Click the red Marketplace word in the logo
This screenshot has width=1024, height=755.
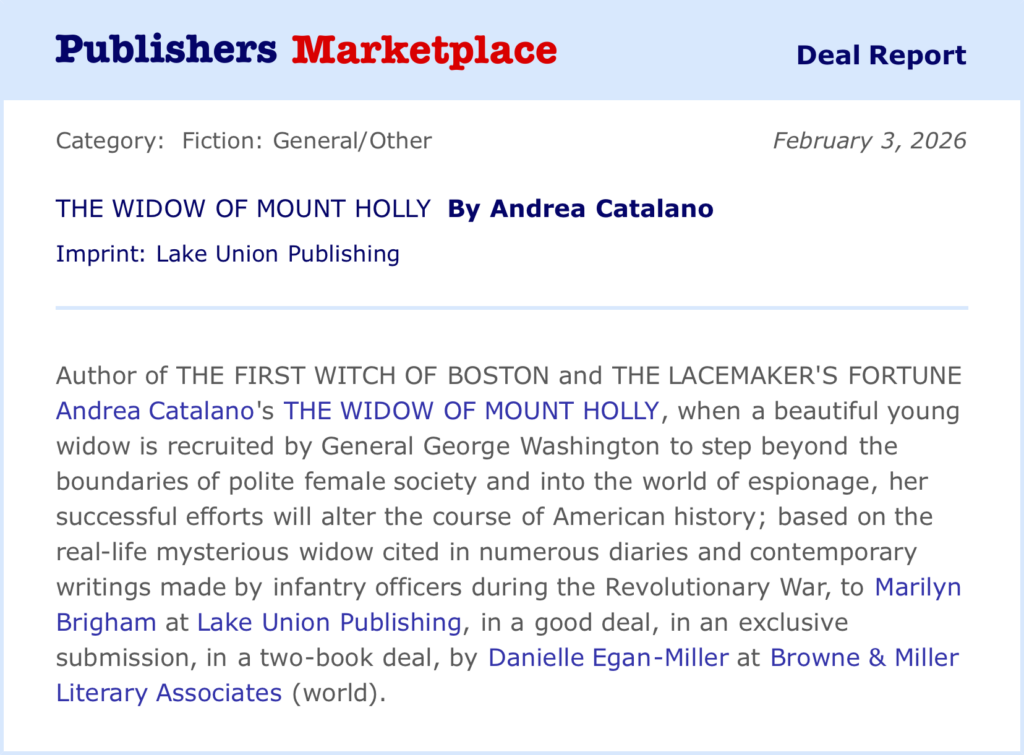click(424, 50)
